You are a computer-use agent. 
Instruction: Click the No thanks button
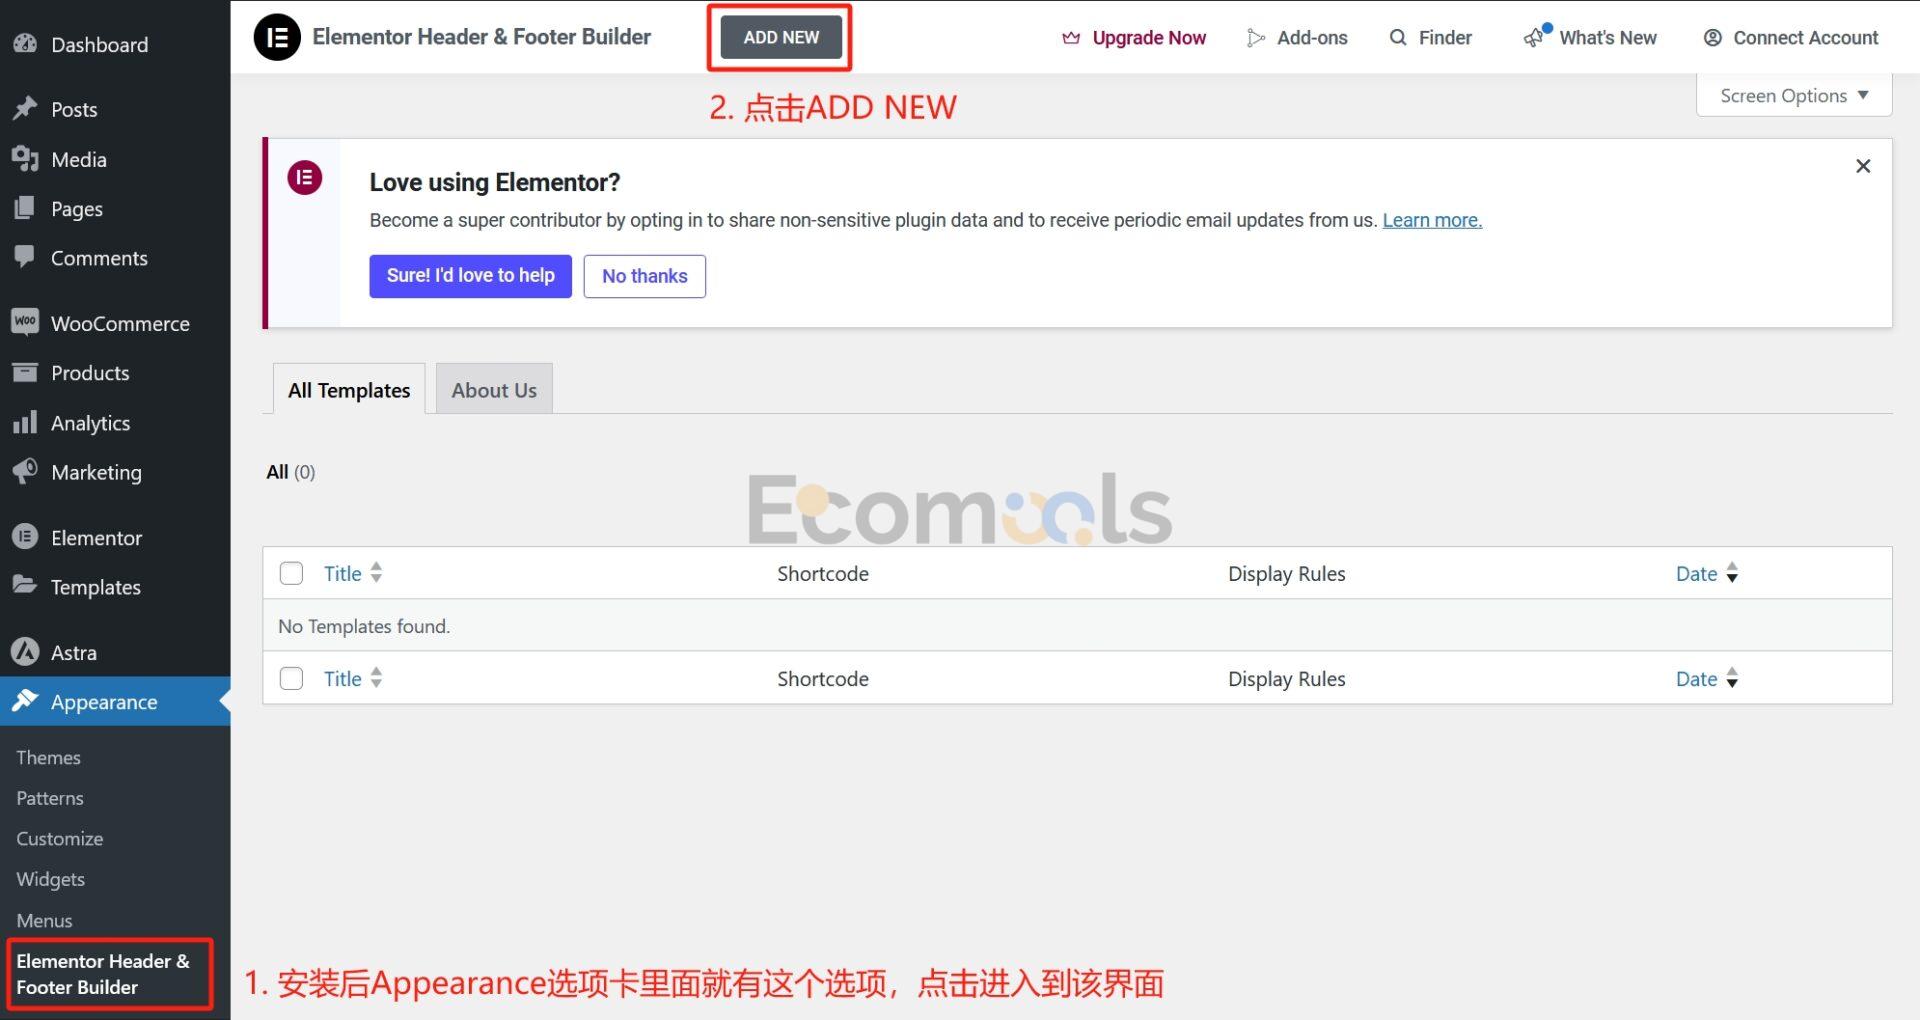[645, 276]
